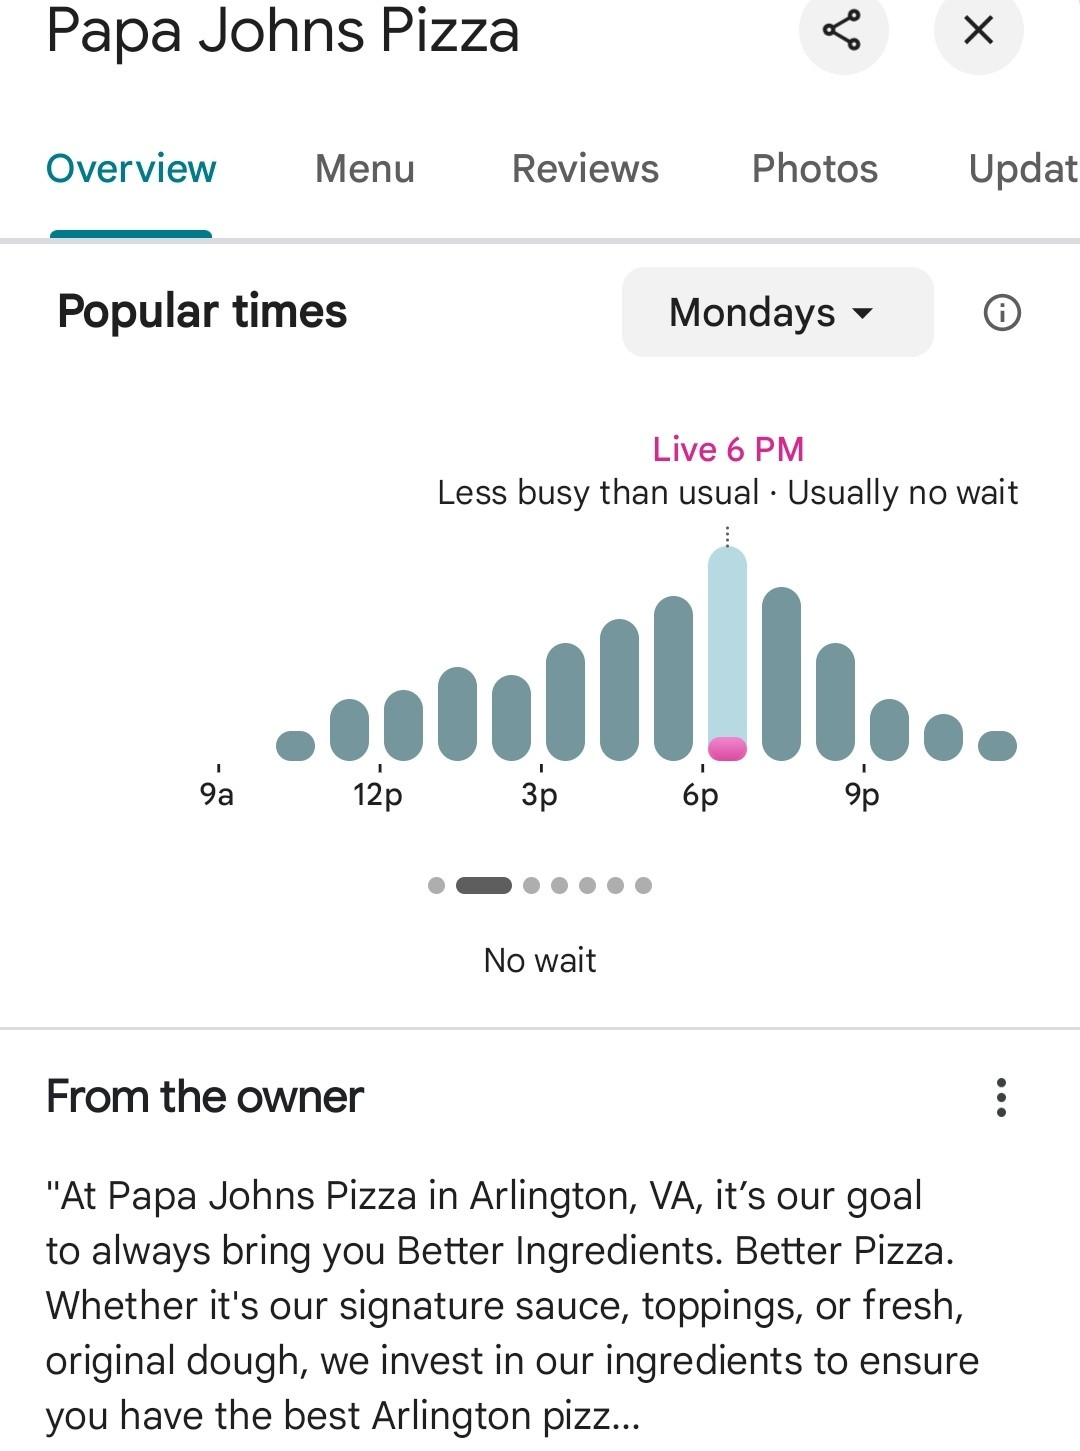
Task: Open the Popular times info icon
Action: click(1002, 313)
